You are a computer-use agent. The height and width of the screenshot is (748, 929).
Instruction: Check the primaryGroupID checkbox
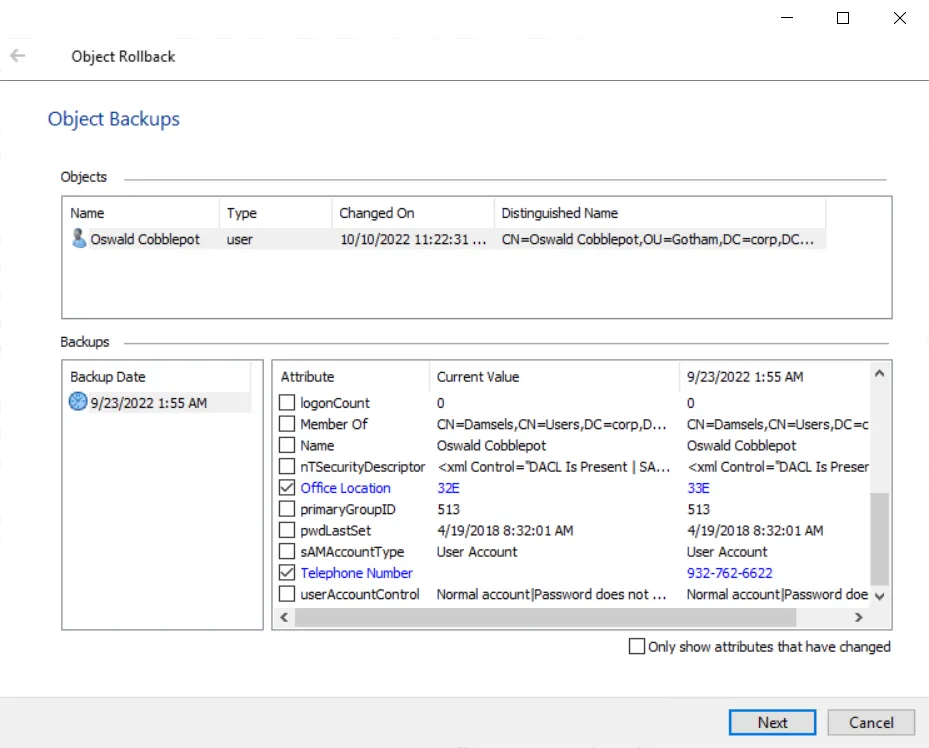point(287,509)
